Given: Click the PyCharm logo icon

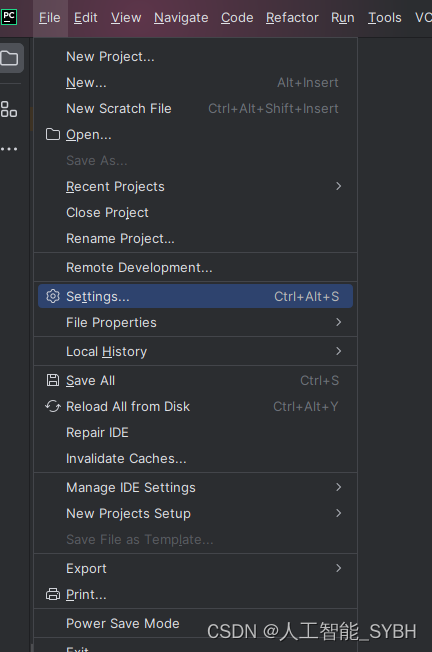Looking at the screenshot, I should [x=9, y=17].
